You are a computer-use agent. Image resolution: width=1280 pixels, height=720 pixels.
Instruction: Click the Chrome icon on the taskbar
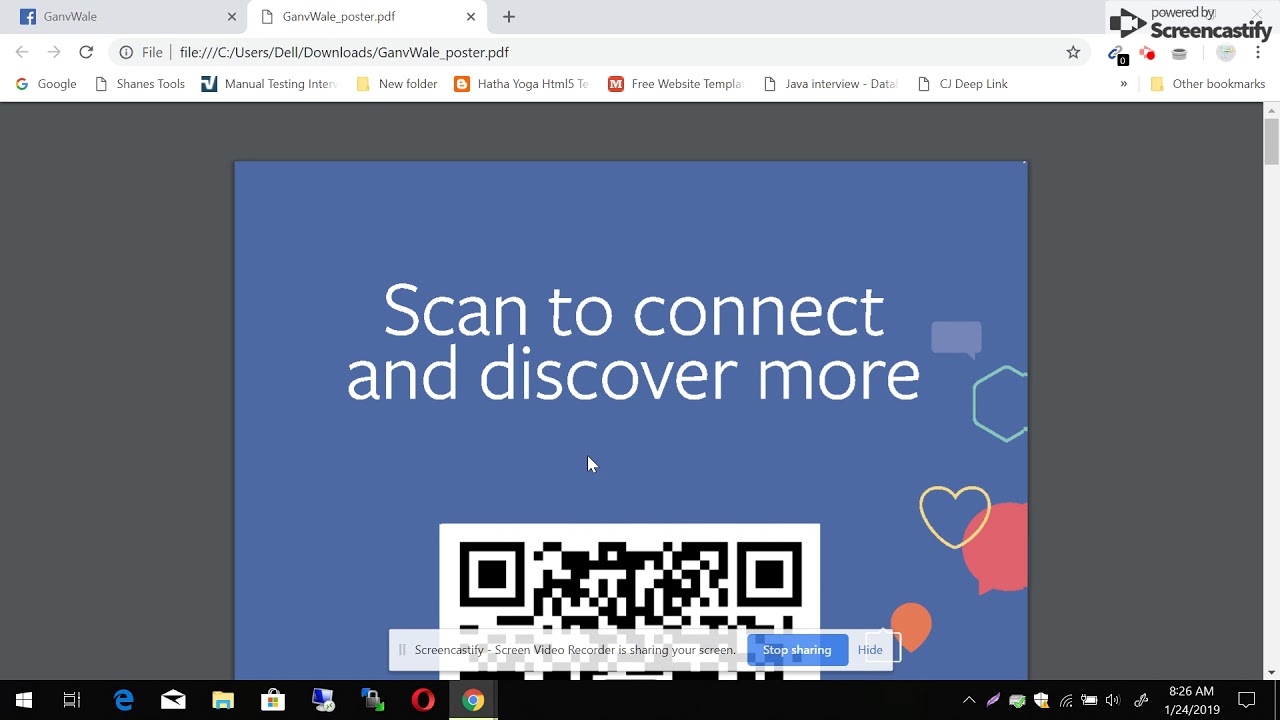pos(473,700)
